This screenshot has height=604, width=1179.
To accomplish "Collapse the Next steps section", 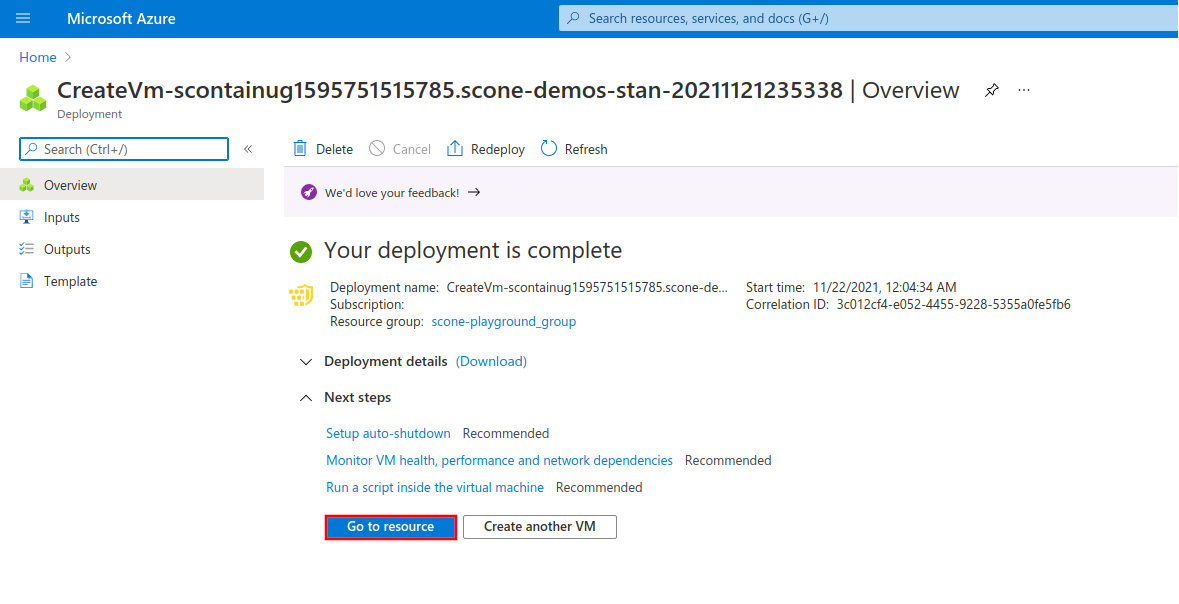I will (x=306, y=397).
